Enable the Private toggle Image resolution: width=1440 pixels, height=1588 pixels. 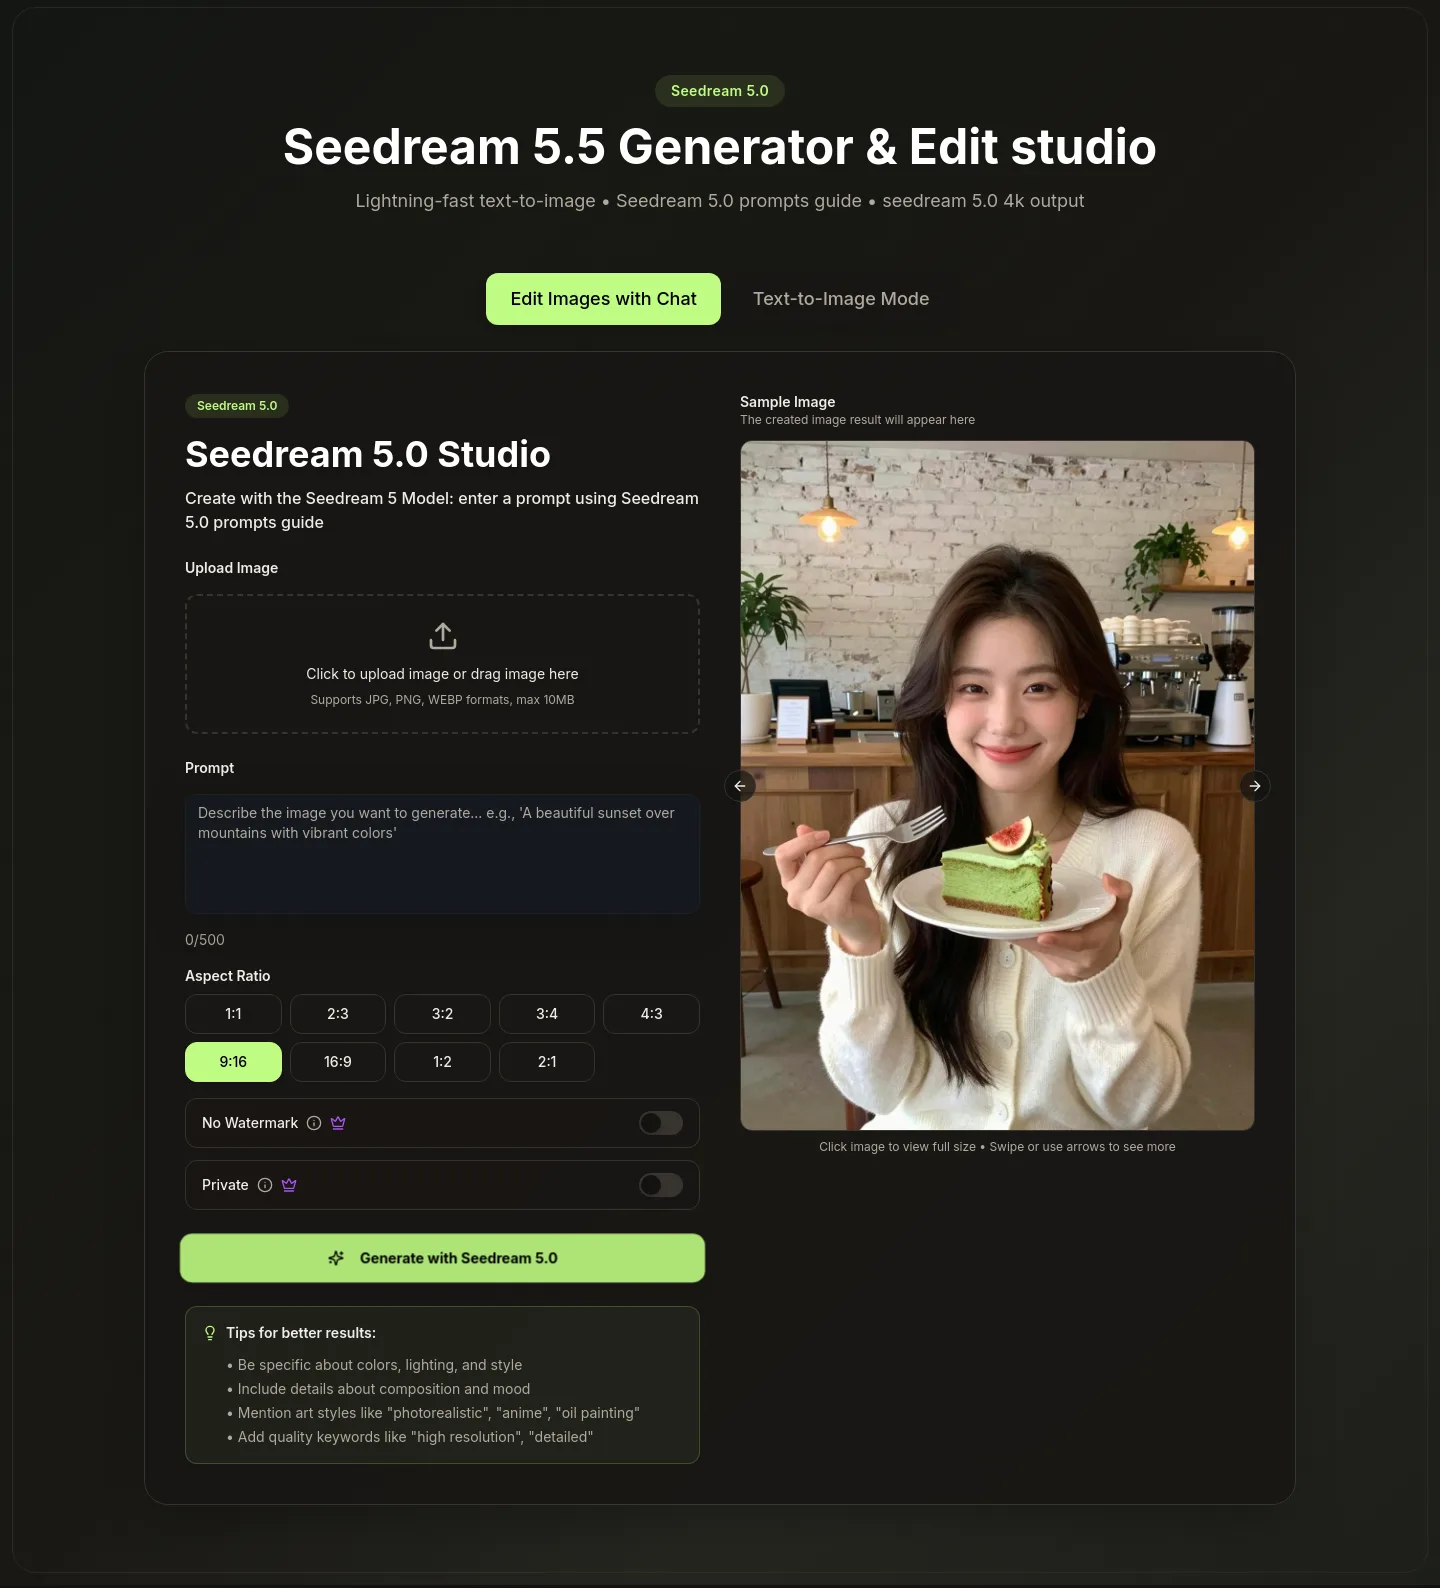[661, 1185]
